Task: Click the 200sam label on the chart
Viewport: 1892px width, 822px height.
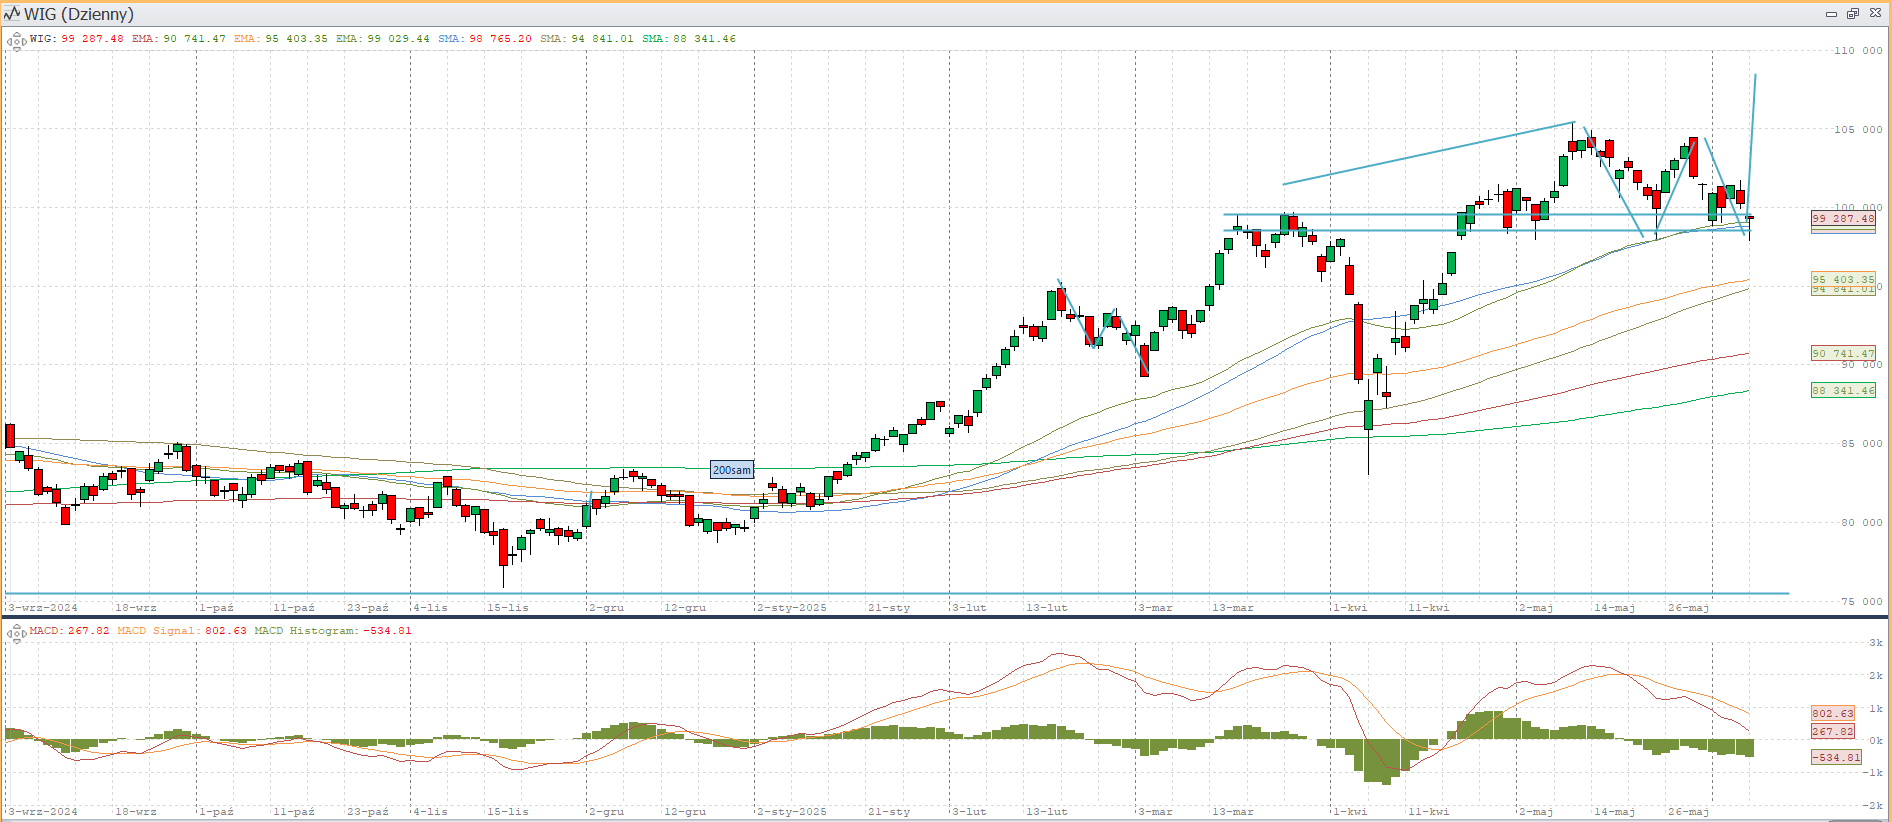Action: (x=731, y=470)
